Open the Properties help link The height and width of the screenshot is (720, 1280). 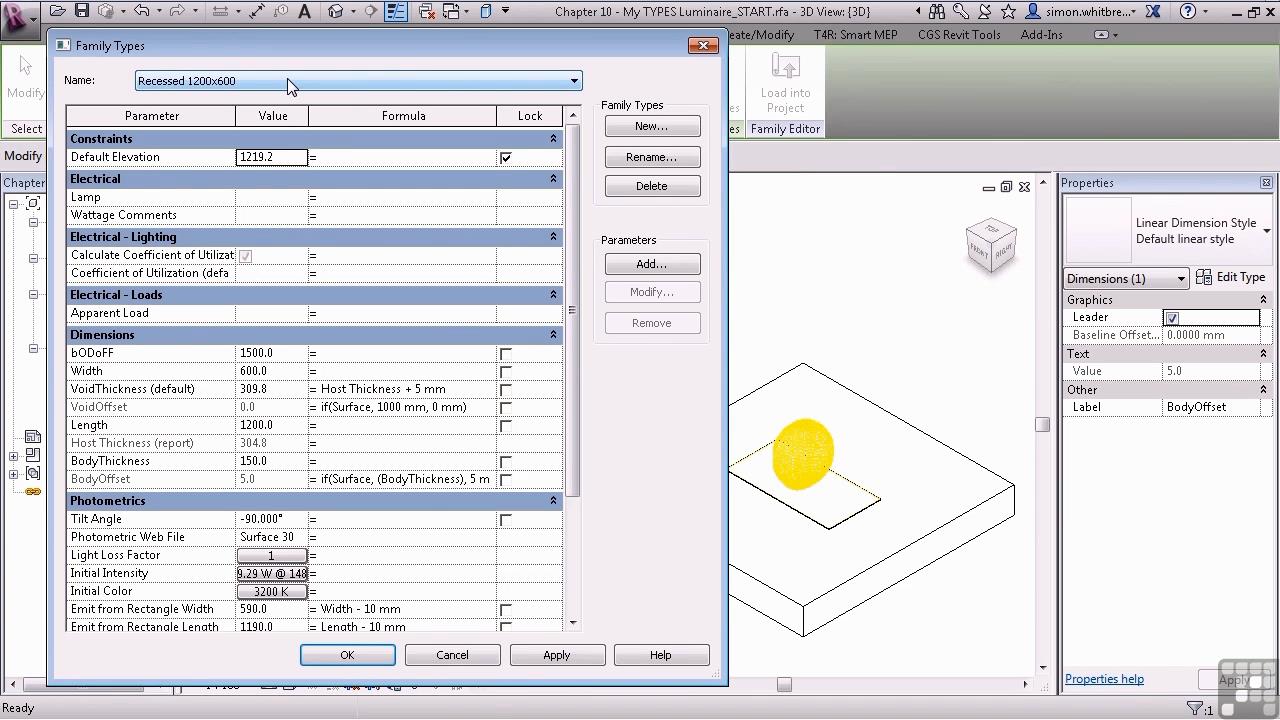(1104, 679)
